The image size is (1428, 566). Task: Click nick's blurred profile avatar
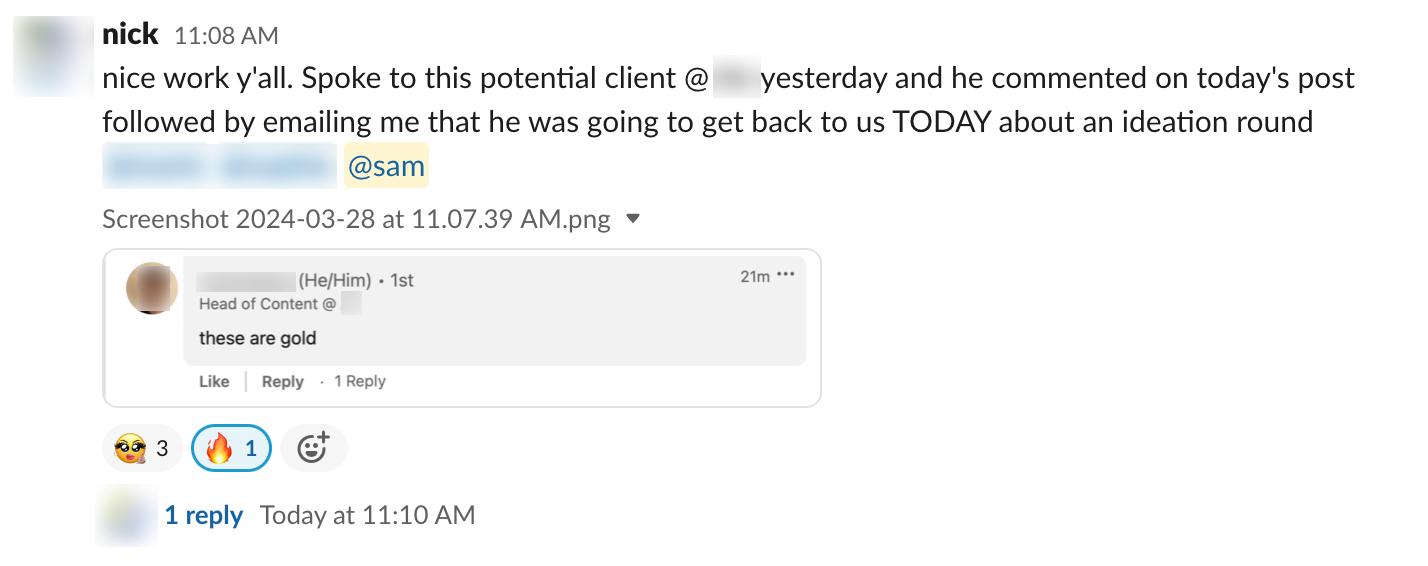tap(53, 57)
